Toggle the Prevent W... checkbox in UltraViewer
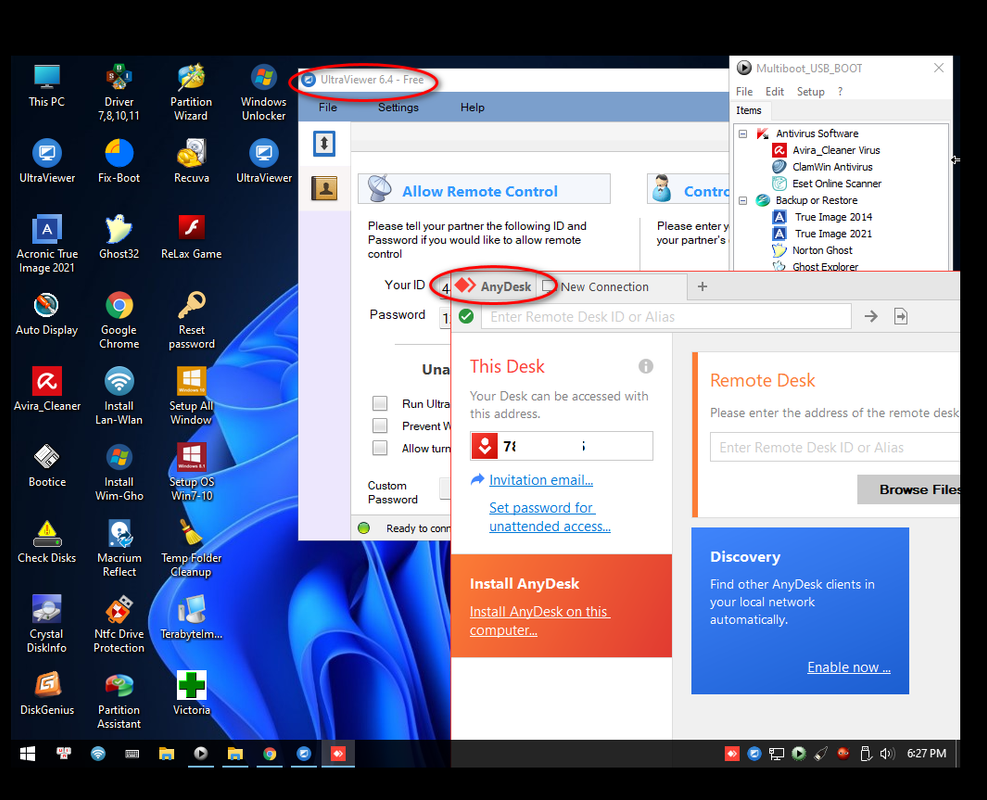This screenshot has width=987, height=800. point(380,425)
